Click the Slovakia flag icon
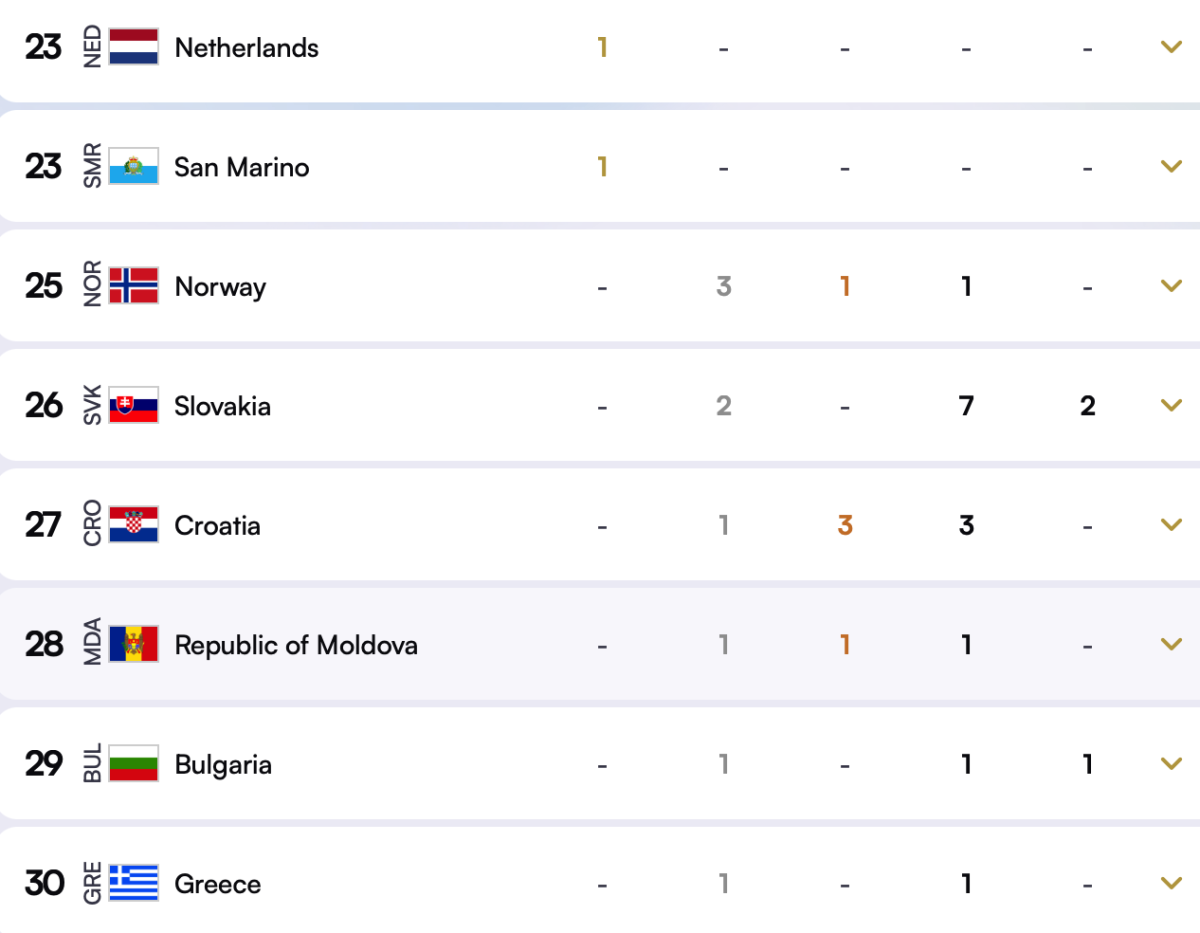Viewport: 1200px width, 933px height. tap(134, 405)
